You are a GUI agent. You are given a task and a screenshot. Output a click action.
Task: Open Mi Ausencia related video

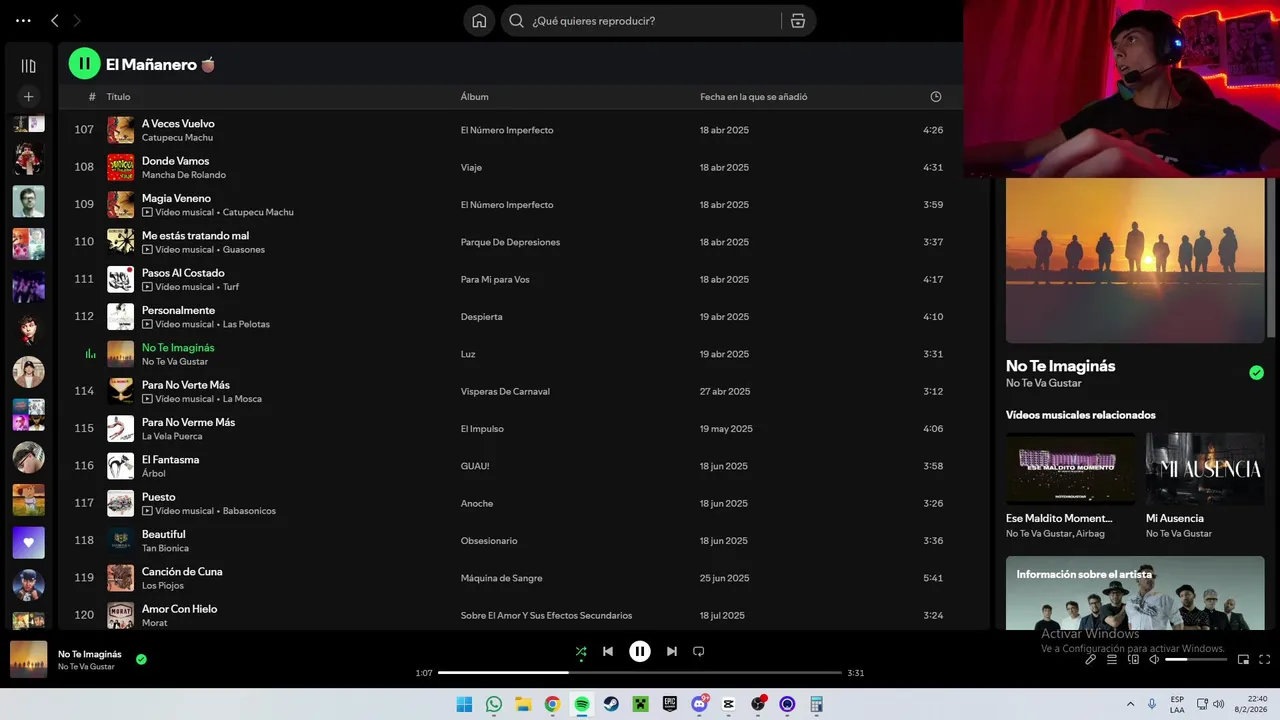tap(1205, 468)
